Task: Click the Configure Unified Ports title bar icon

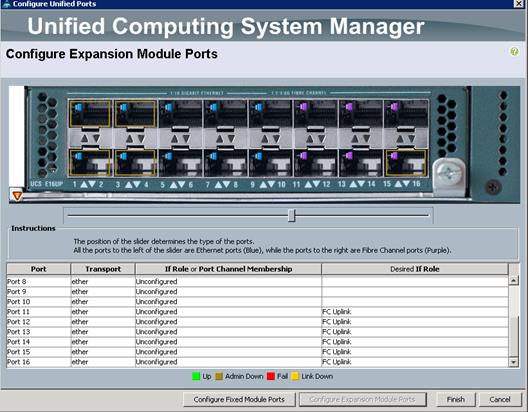Action: [x=6, y=4]
